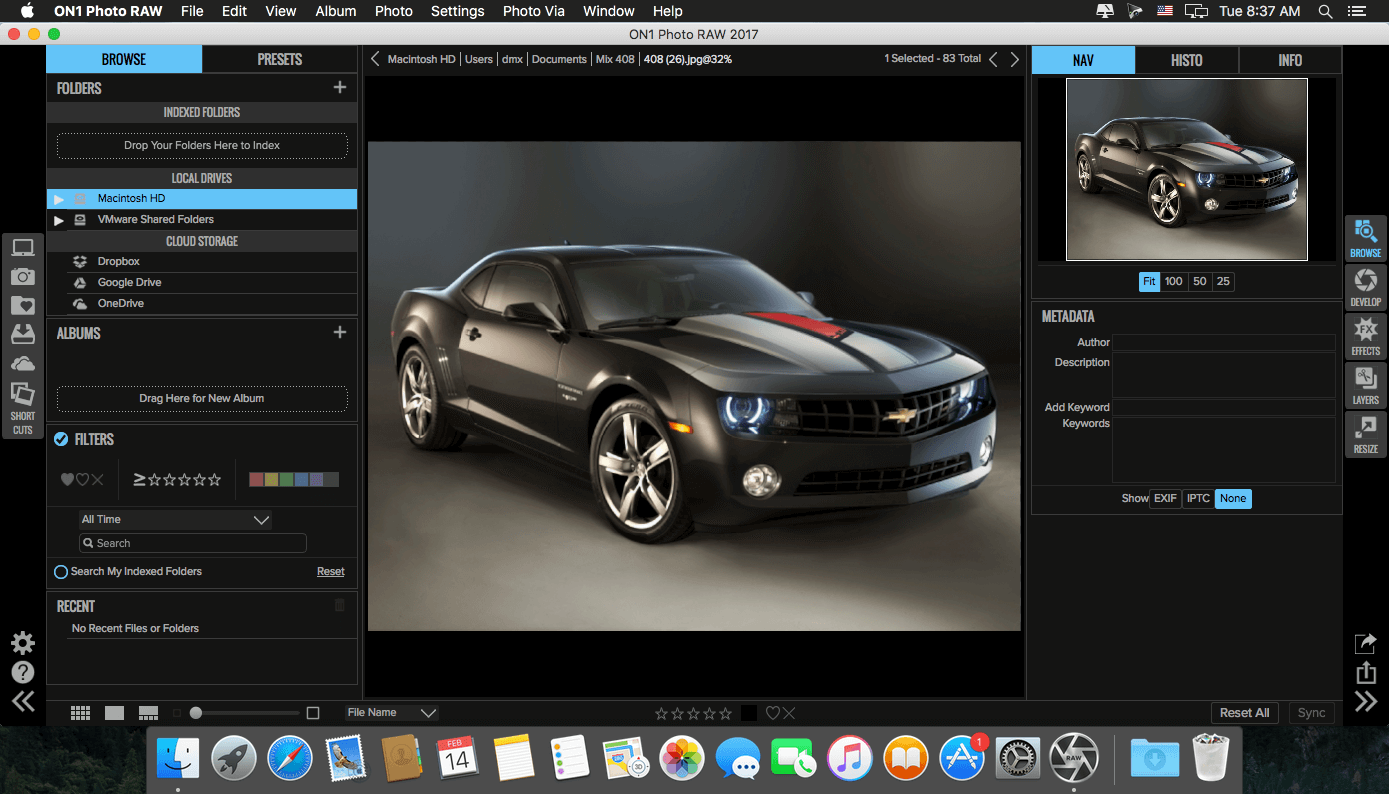Go to the next photo arrow
The width and height of the screenshot is (1389, 794).
(x=1015, y=59)
